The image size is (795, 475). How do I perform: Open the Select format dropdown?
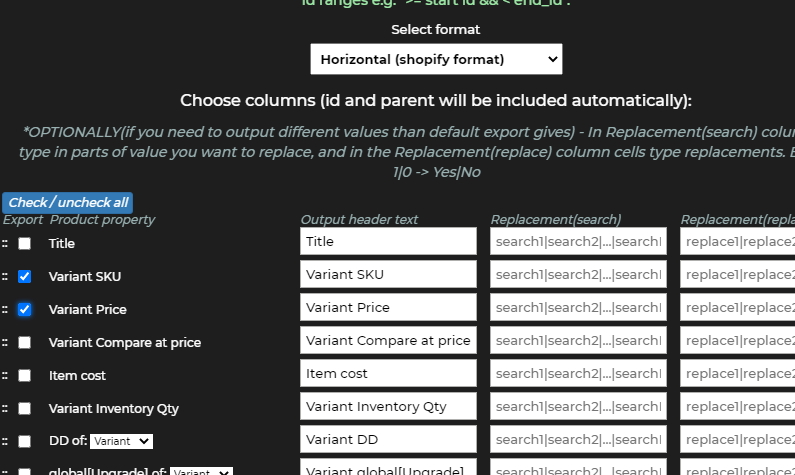tap(436, 59)
